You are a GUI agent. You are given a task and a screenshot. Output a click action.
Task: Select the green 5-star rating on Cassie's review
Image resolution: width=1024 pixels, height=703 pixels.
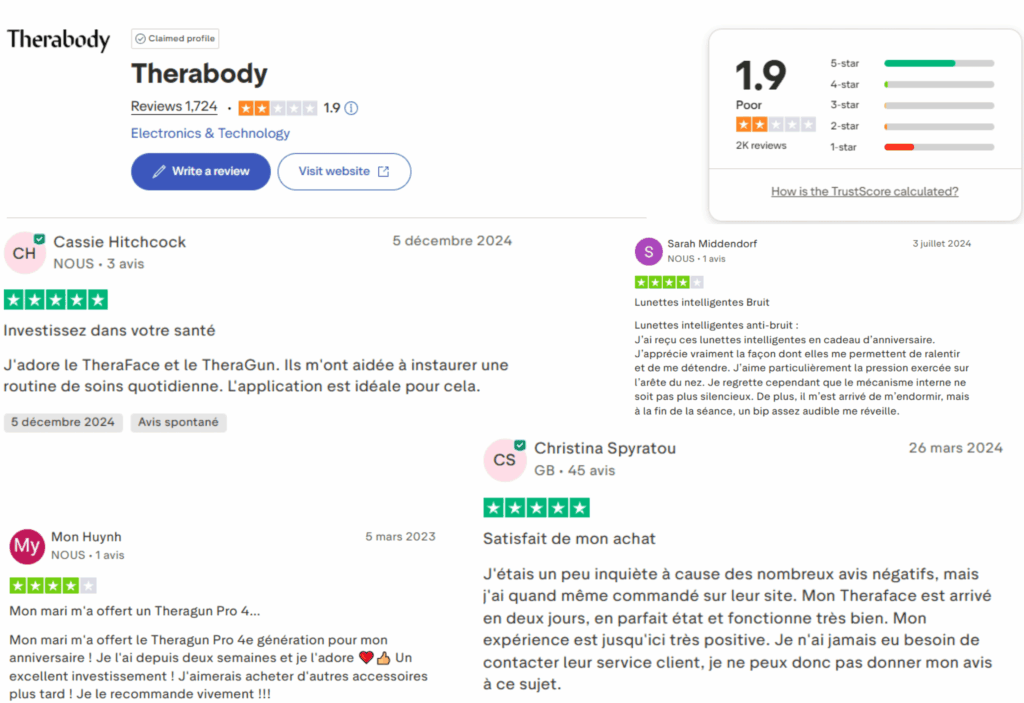[x=55, y=299]
